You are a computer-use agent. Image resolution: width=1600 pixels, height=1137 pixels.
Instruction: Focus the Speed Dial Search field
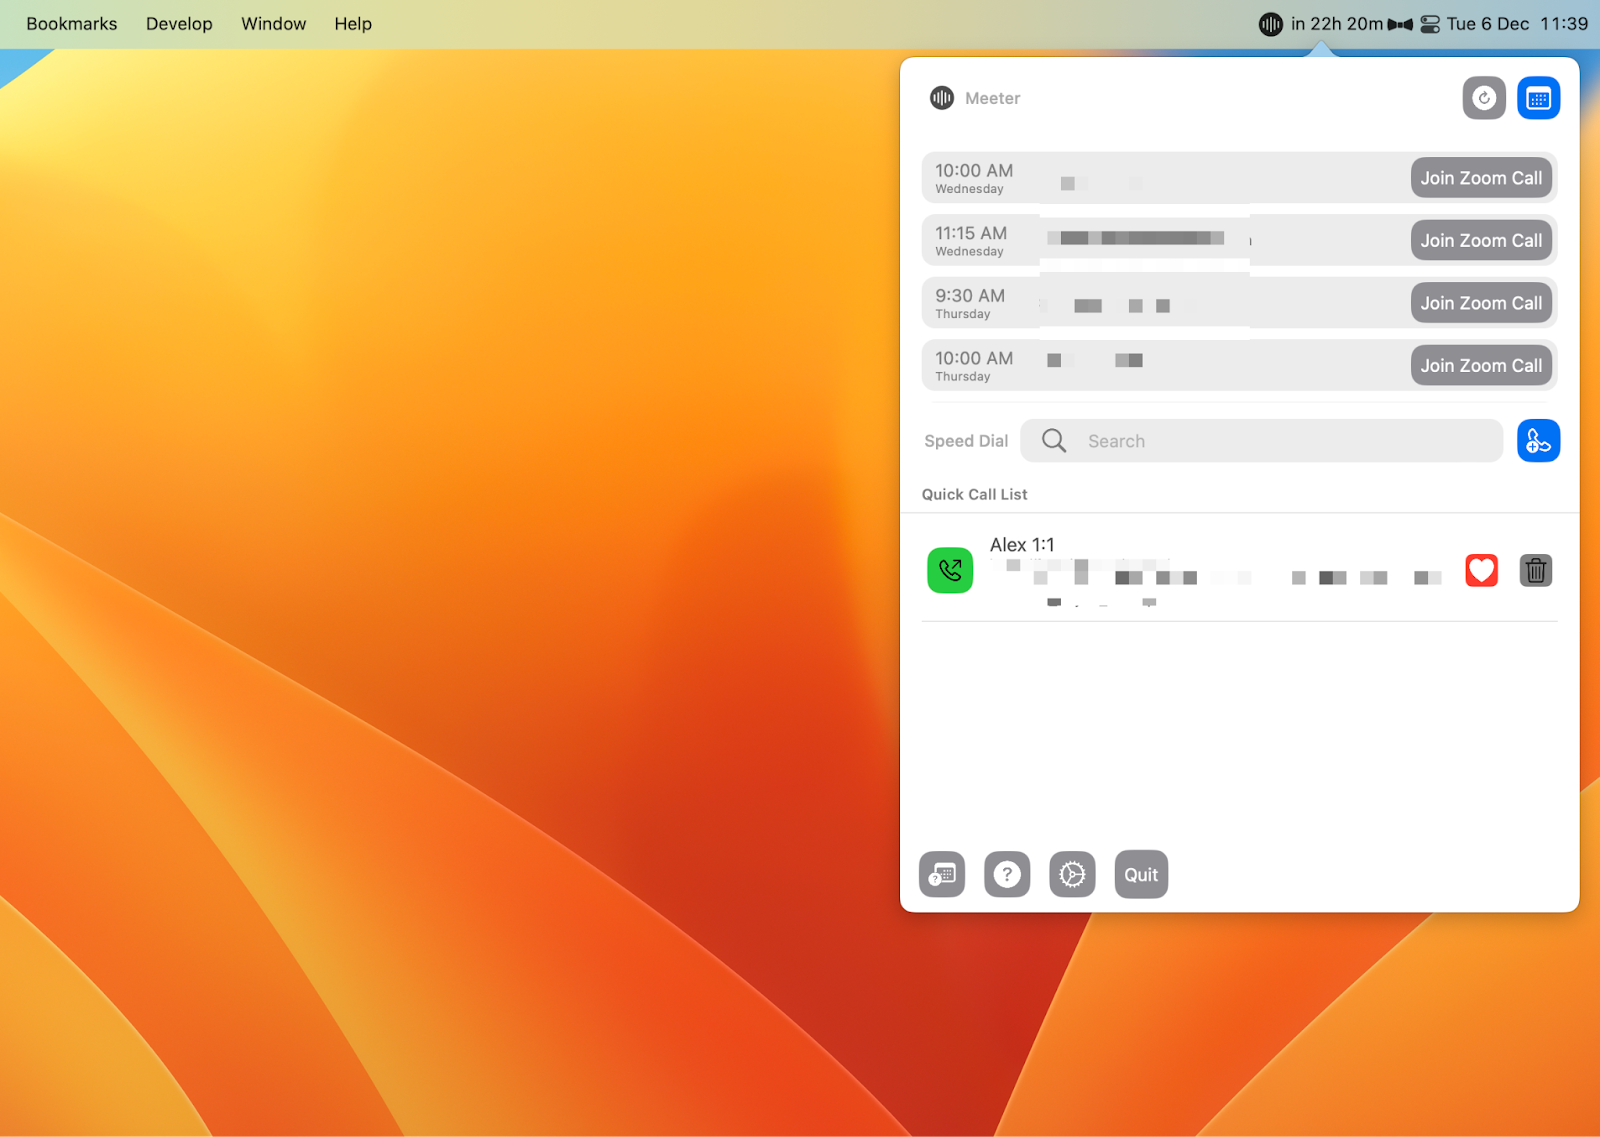pos(1261,441)
